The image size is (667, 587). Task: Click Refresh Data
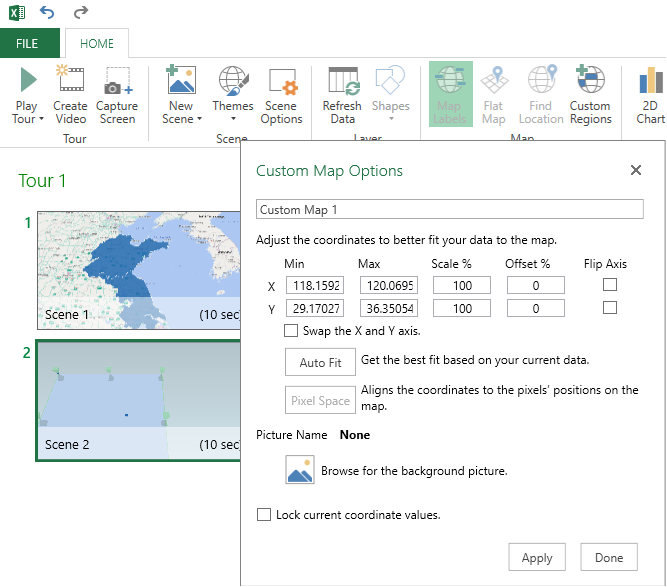point(342,95)
